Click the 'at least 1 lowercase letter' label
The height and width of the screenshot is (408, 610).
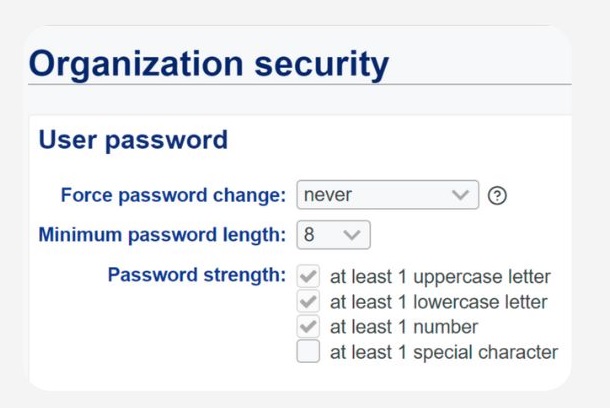pyautogui.click(x=440, y=302)
